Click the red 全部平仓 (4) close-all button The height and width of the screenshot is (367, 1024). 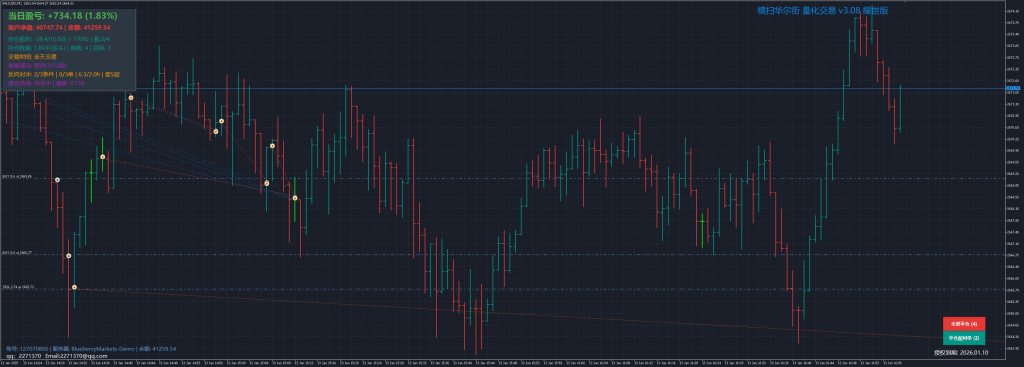click(x=963, y=324)
